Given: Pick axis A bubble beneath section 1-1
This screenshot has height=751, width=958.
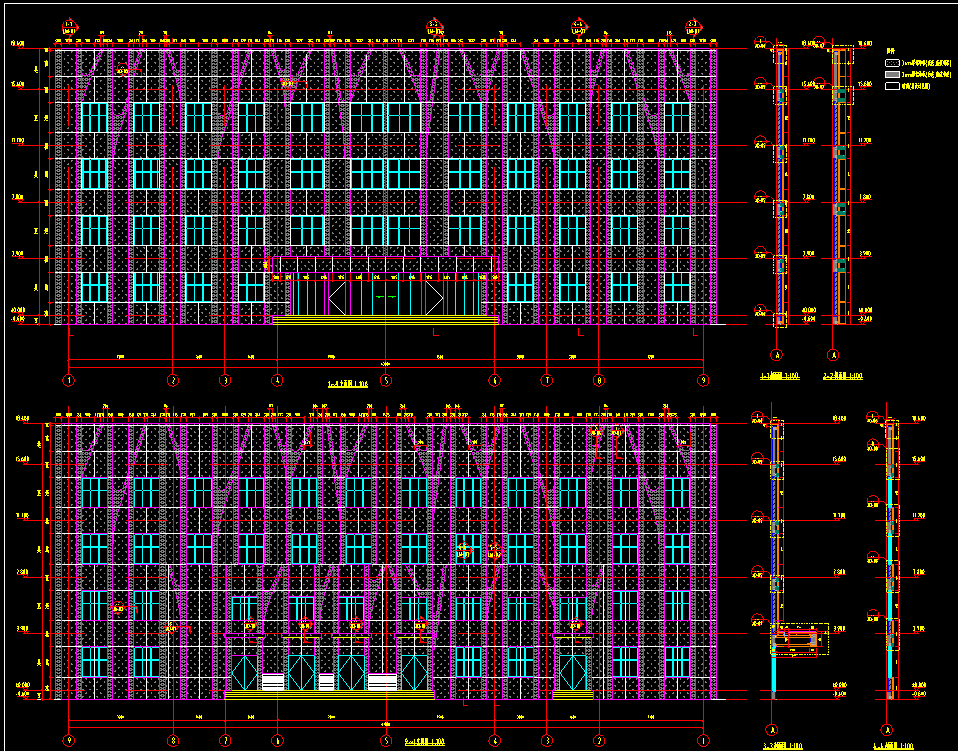Looking at the screenshot, I should coord(778,355).
